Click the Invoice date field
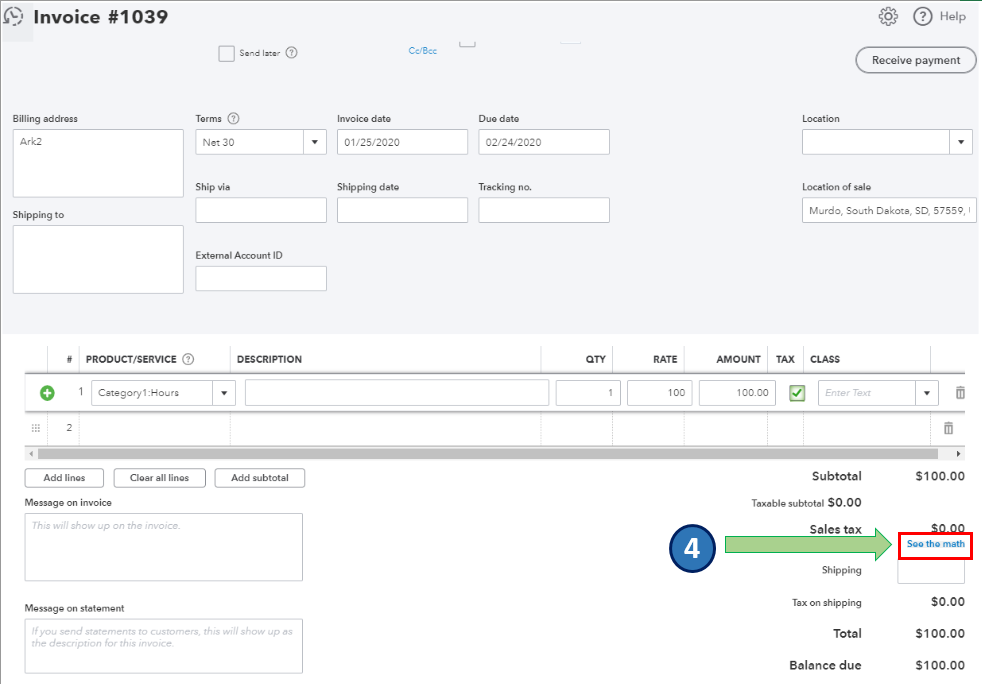This screenshot has width=982, height=684. 402,142
